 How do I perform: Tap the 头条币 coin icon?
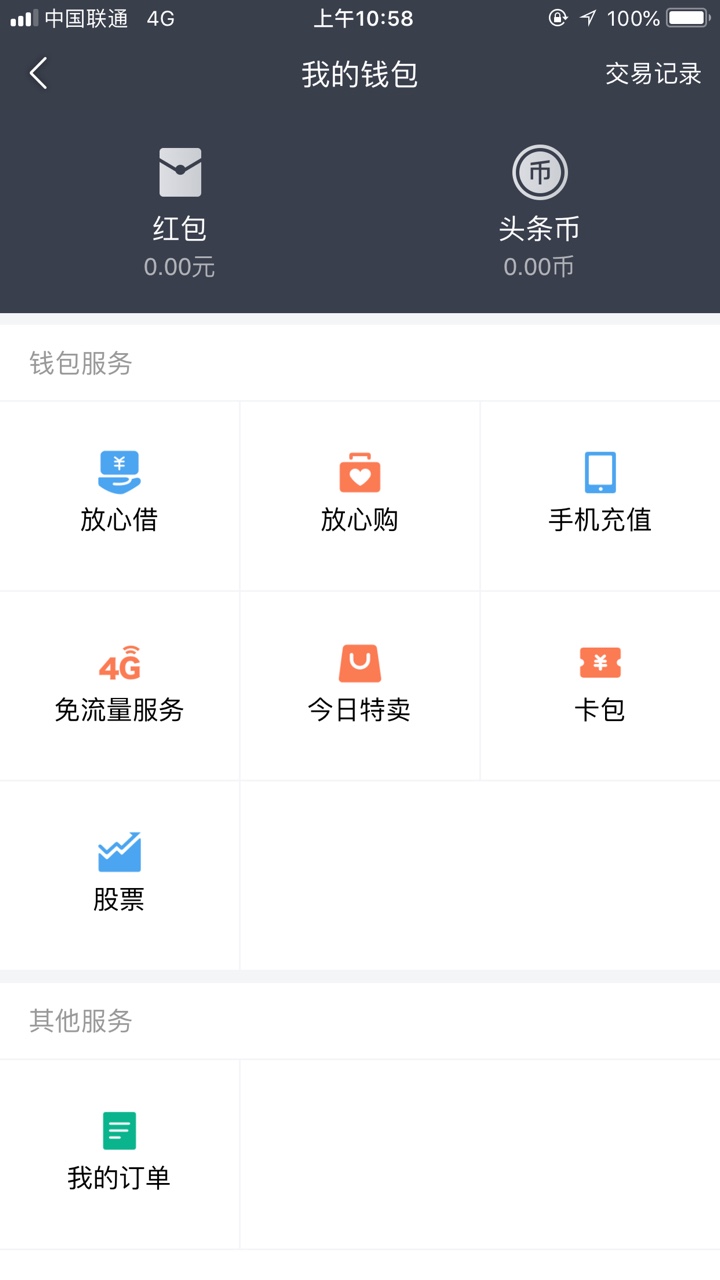tap(540, 172)
